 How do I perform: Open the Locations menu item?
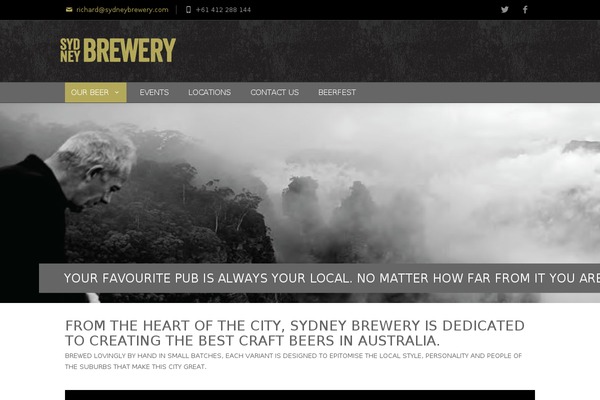click(209, 92)
